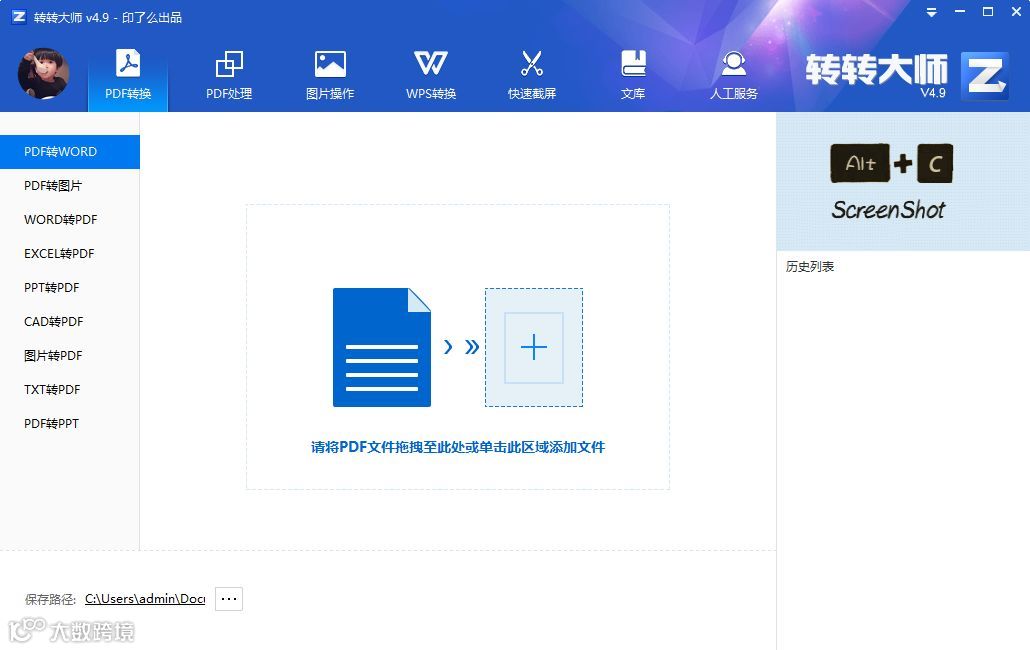Select PDF转图片 in the sidebar

point(70,186)
